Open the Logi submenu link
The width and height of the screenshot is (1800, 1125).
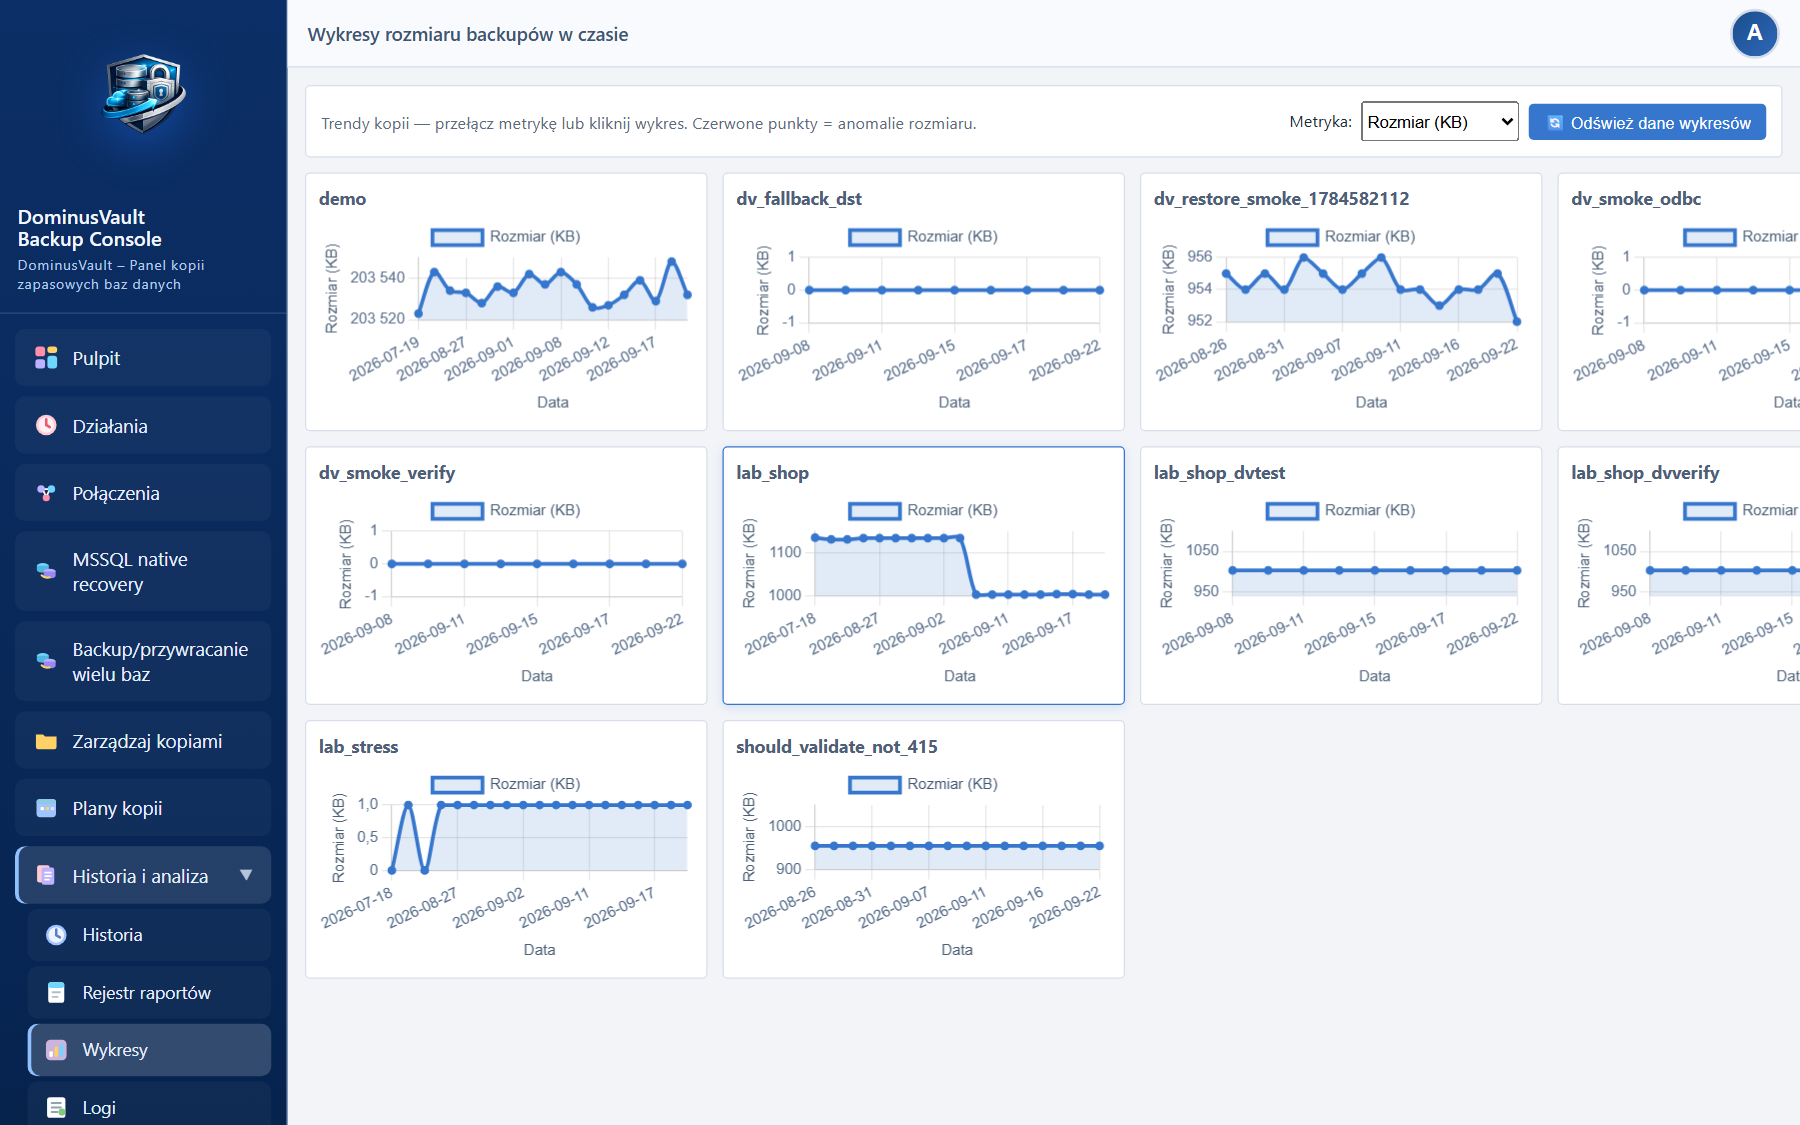click(149, 1105)
